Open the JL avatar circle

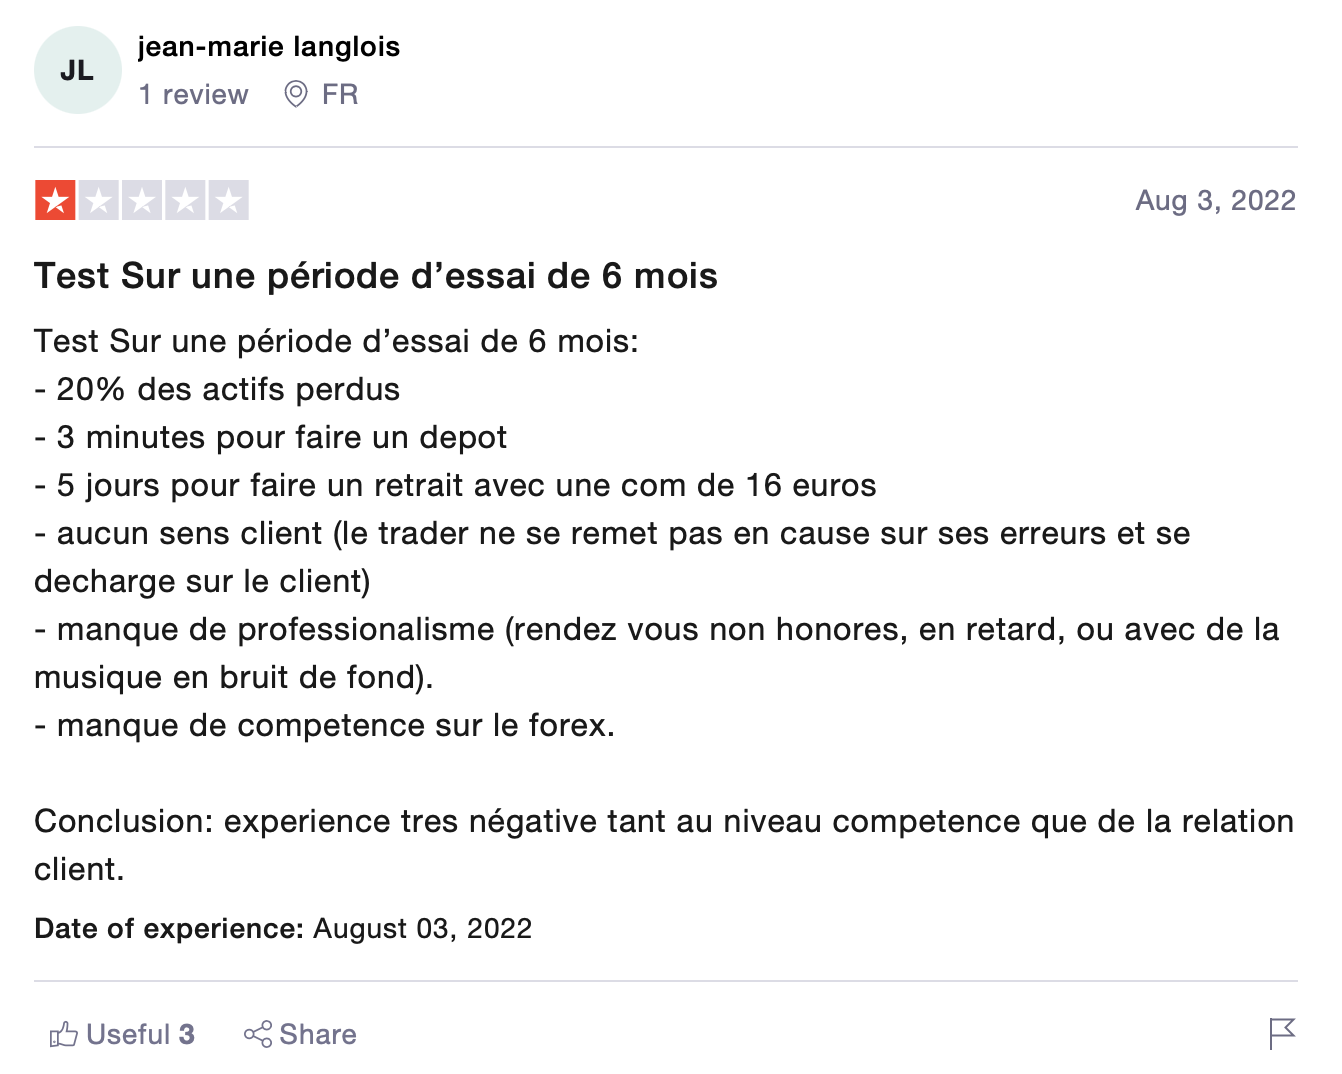78,70
